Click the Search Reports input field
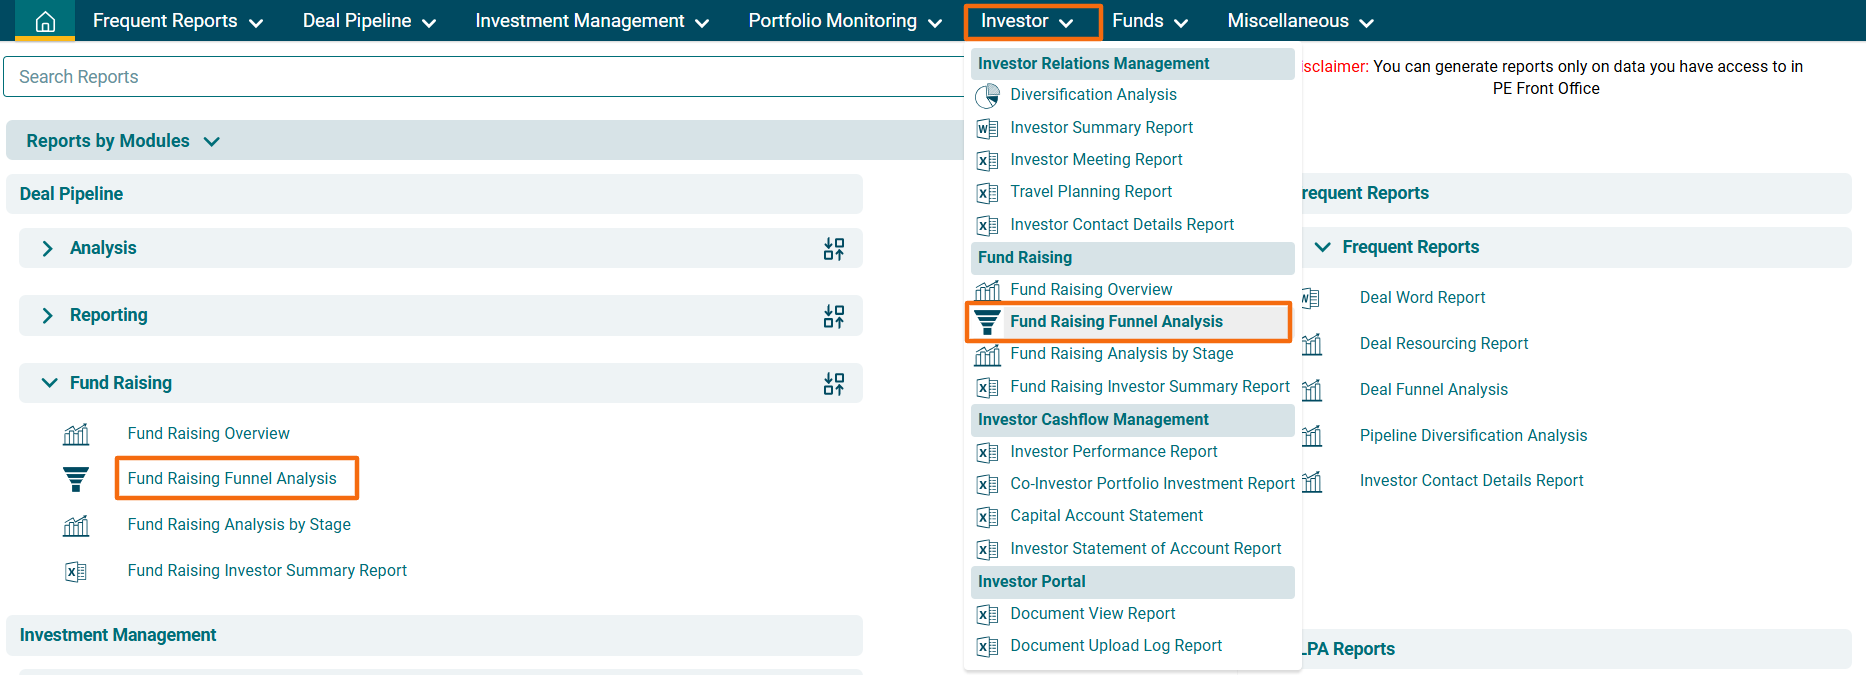 [480, 77]
